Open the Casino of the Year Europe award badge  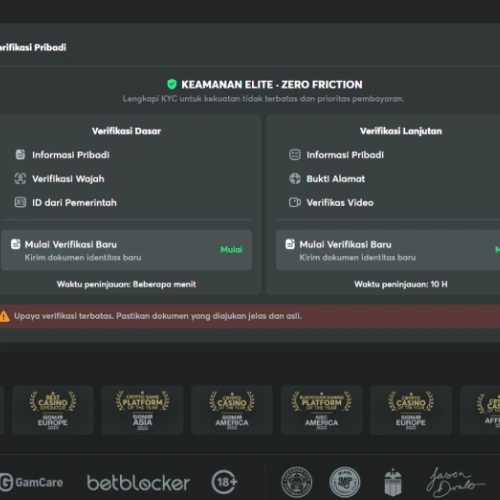coord(411,410)
